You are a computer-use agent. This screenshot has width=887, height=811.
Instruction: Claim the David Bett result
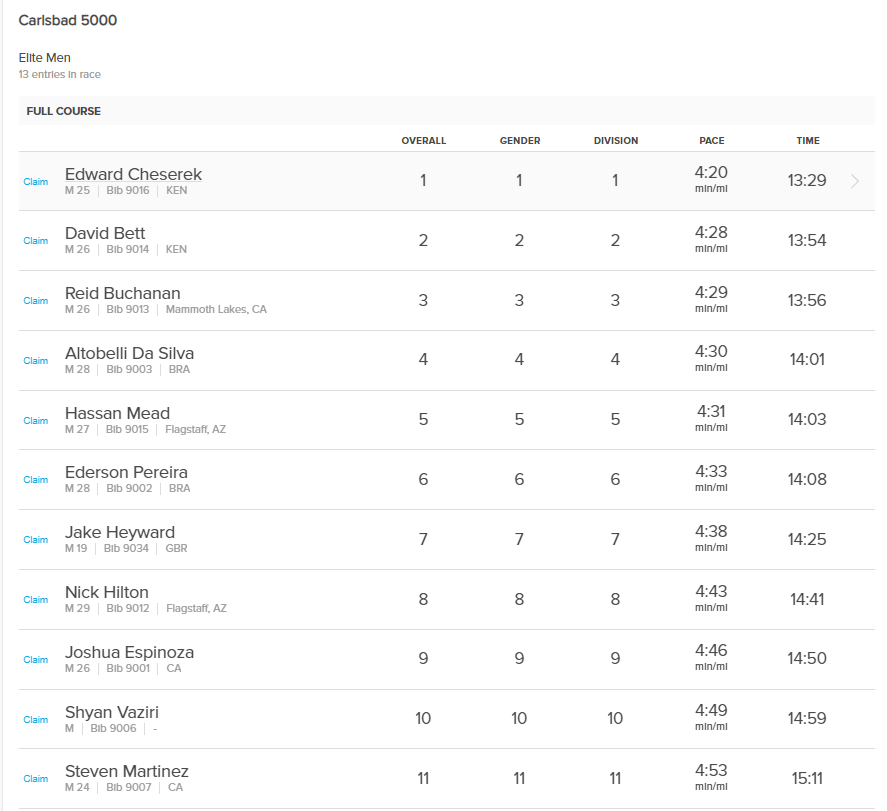coord(36,241)
